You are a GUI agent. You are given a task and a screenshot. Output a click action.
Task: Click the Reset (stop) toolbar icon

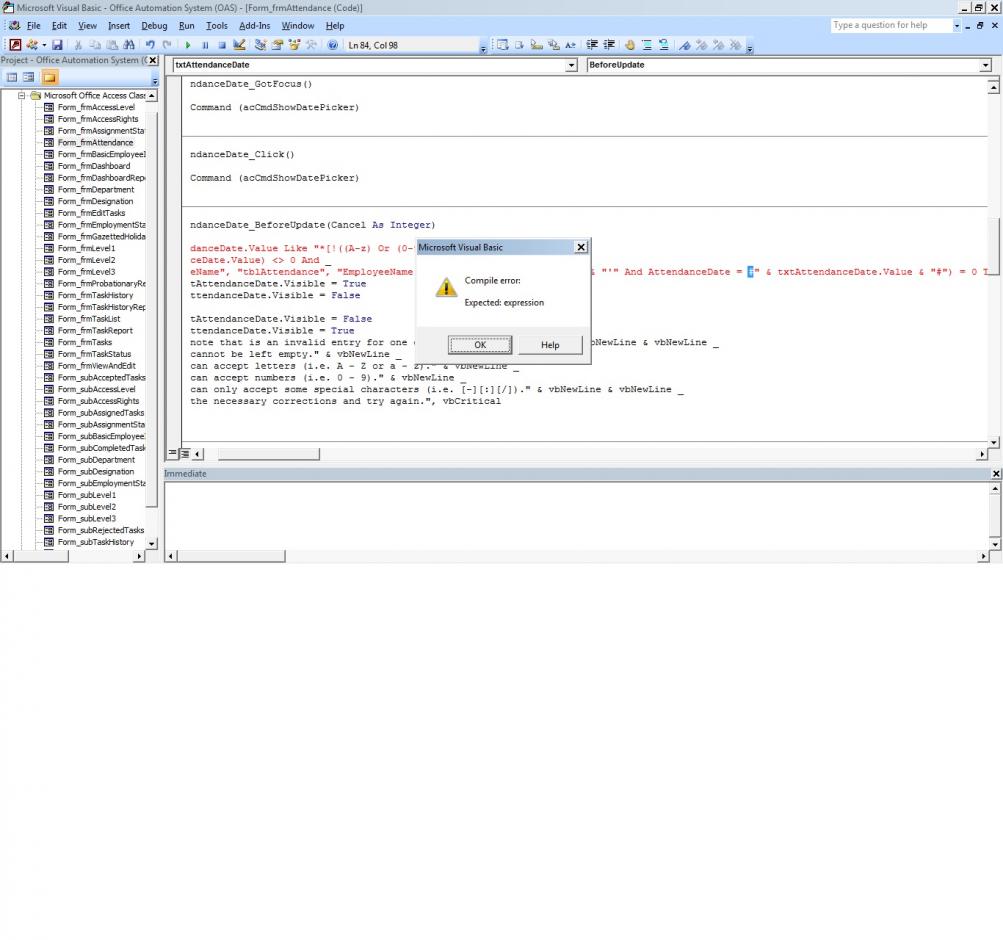pyautogui.click(x=222, y=45)
